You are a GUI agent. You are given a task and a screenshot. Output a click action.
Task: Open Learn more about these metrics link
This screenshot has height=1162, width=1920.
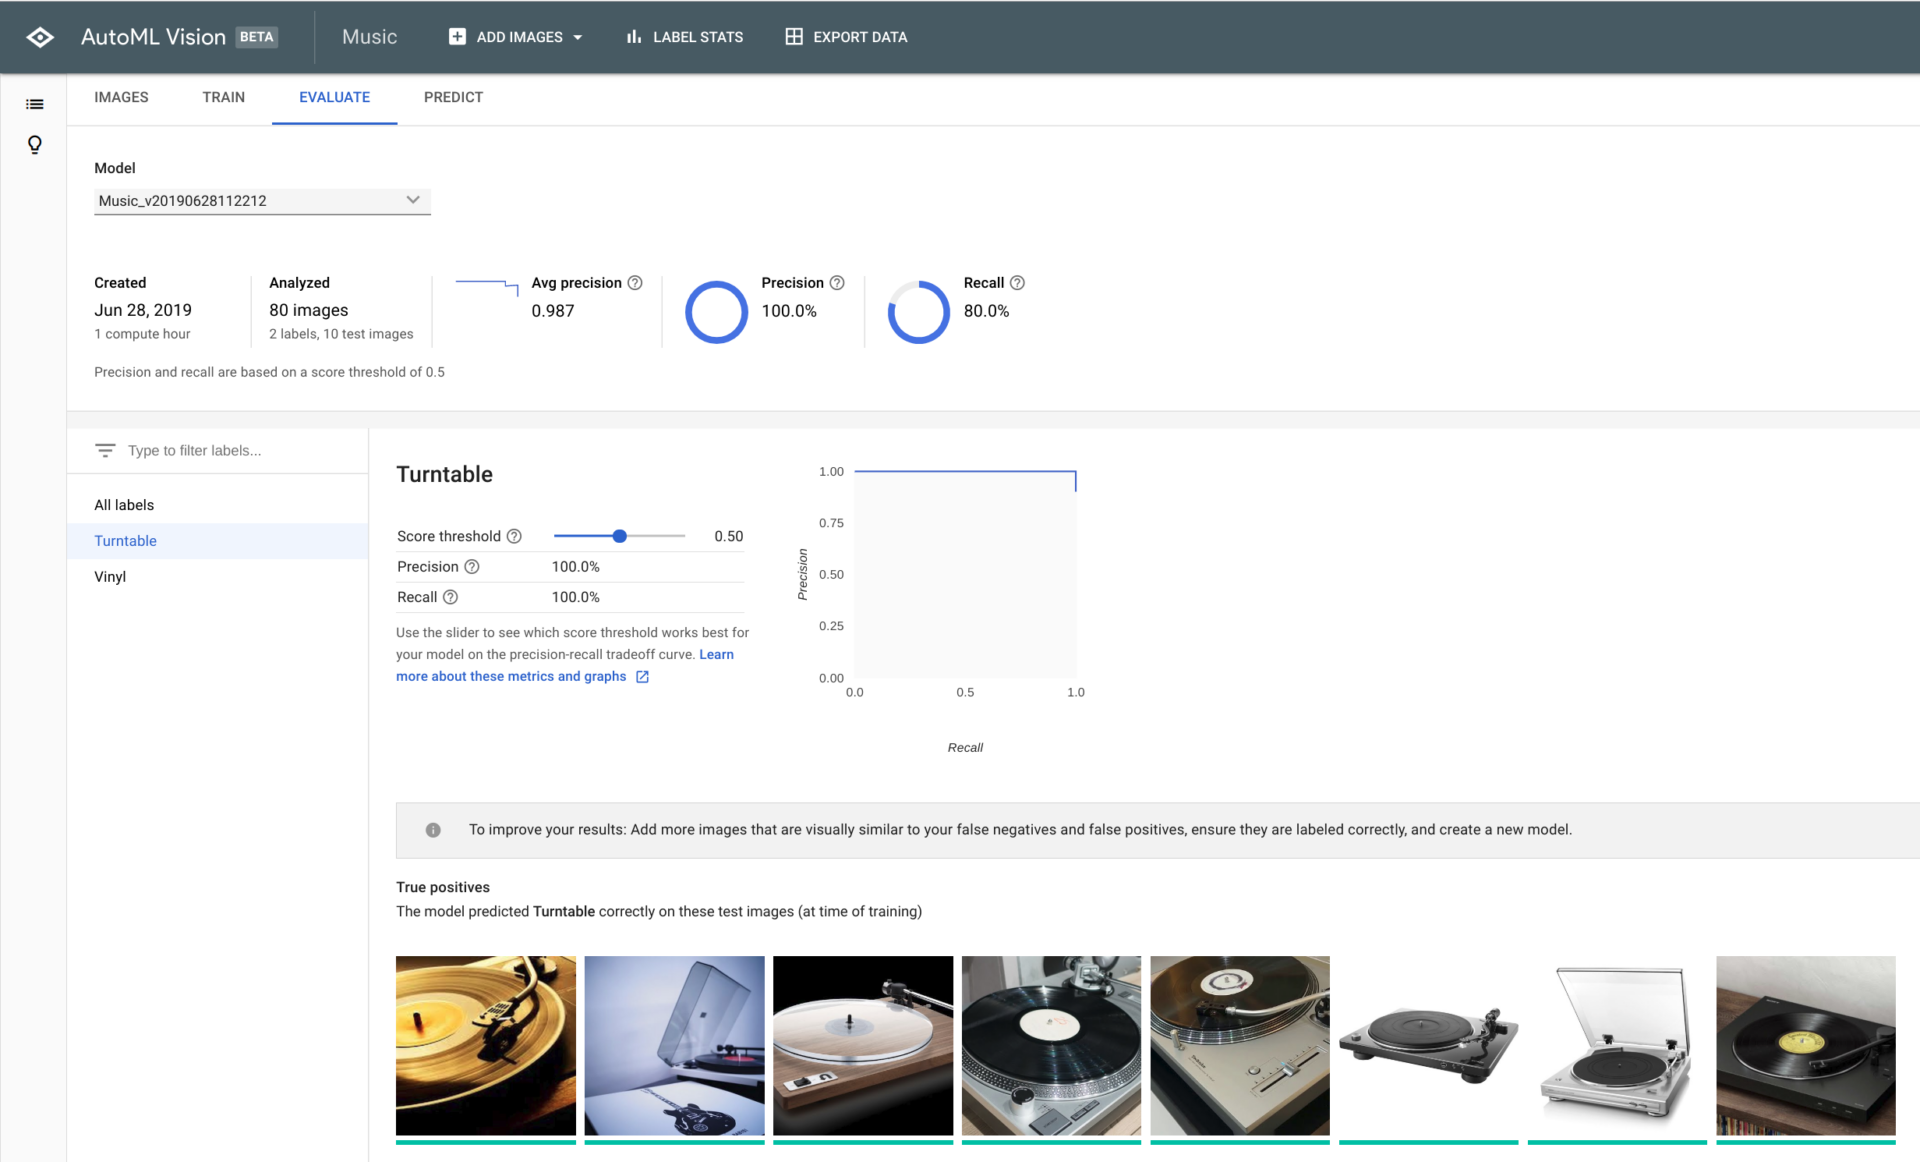(x=511, y=677)
